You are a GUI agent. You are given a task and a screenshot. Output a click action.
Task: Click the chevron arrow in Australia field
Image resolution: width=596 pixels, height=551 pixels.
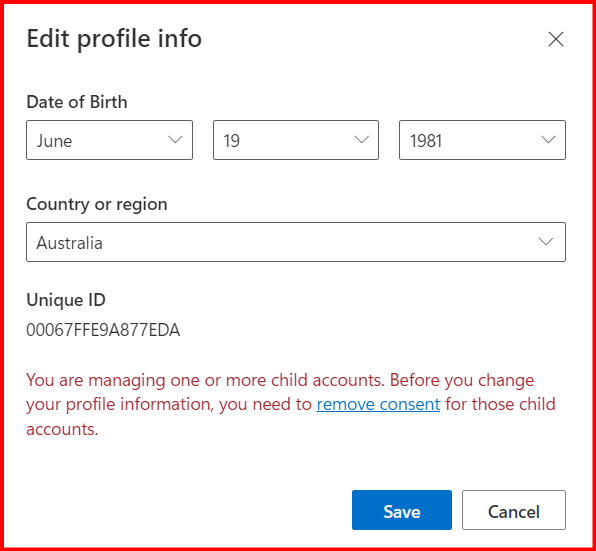tap(546, 242)
